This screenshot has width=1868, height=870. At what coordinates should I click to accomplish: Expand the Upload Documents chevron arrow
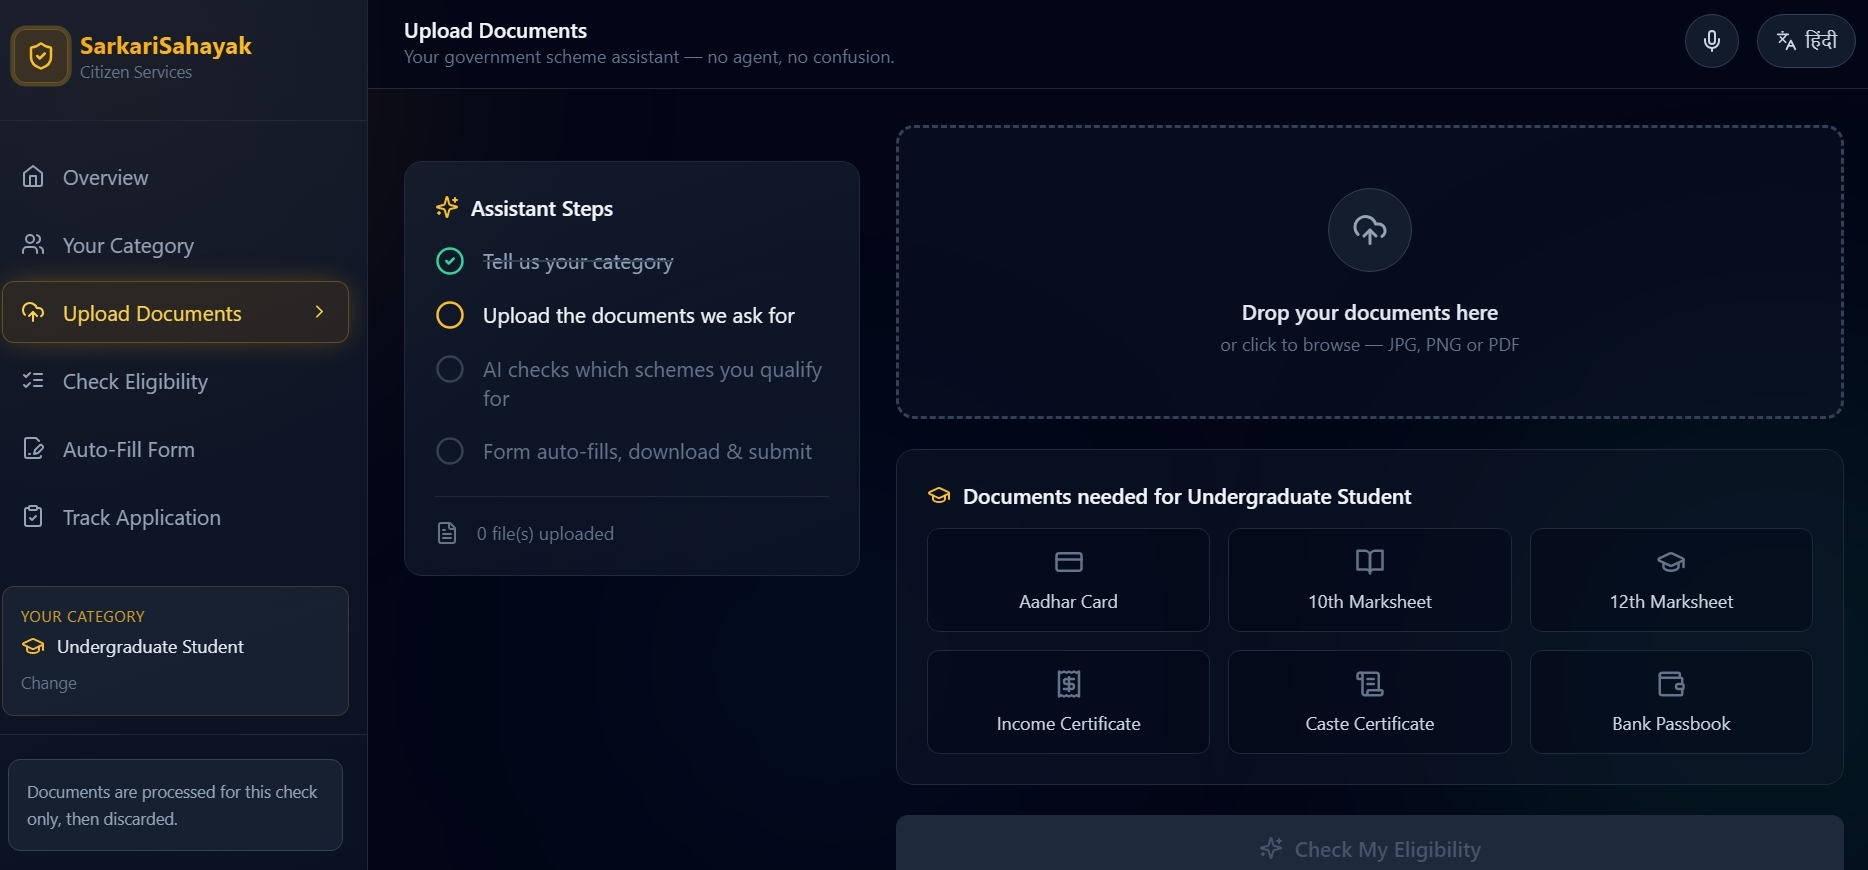(x=319, y=312)
